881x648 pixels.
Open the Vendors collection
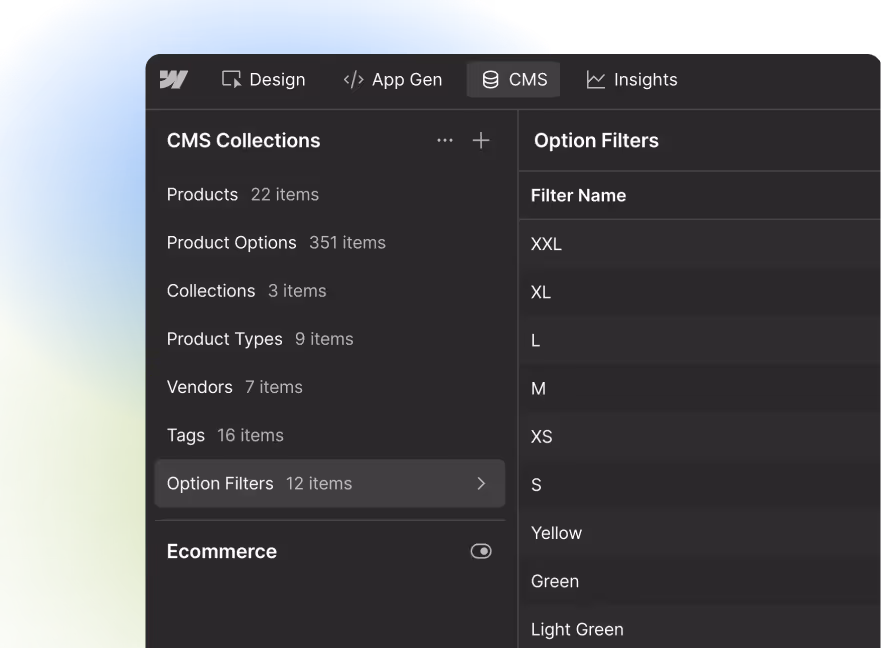199,387
